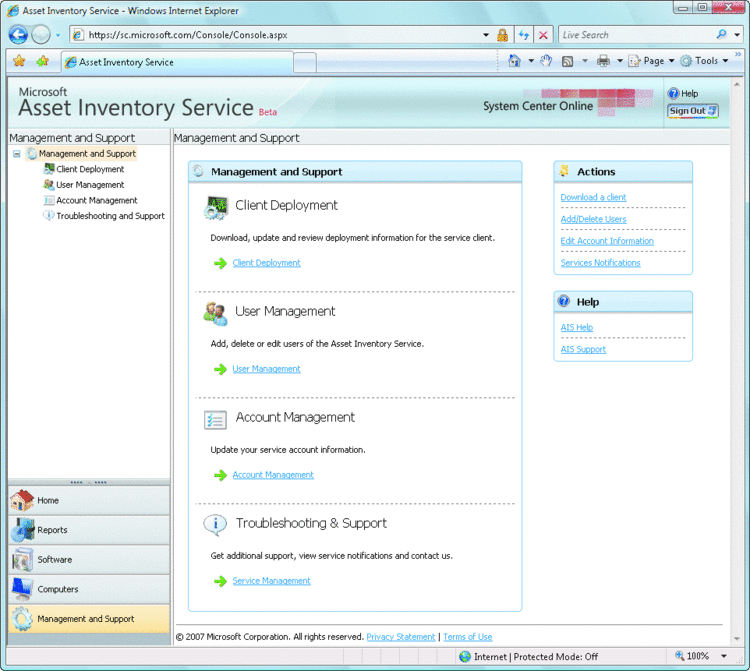Click the Print toolbar icon
This screenshot has width=750, height=671.
tap(603, 61)
